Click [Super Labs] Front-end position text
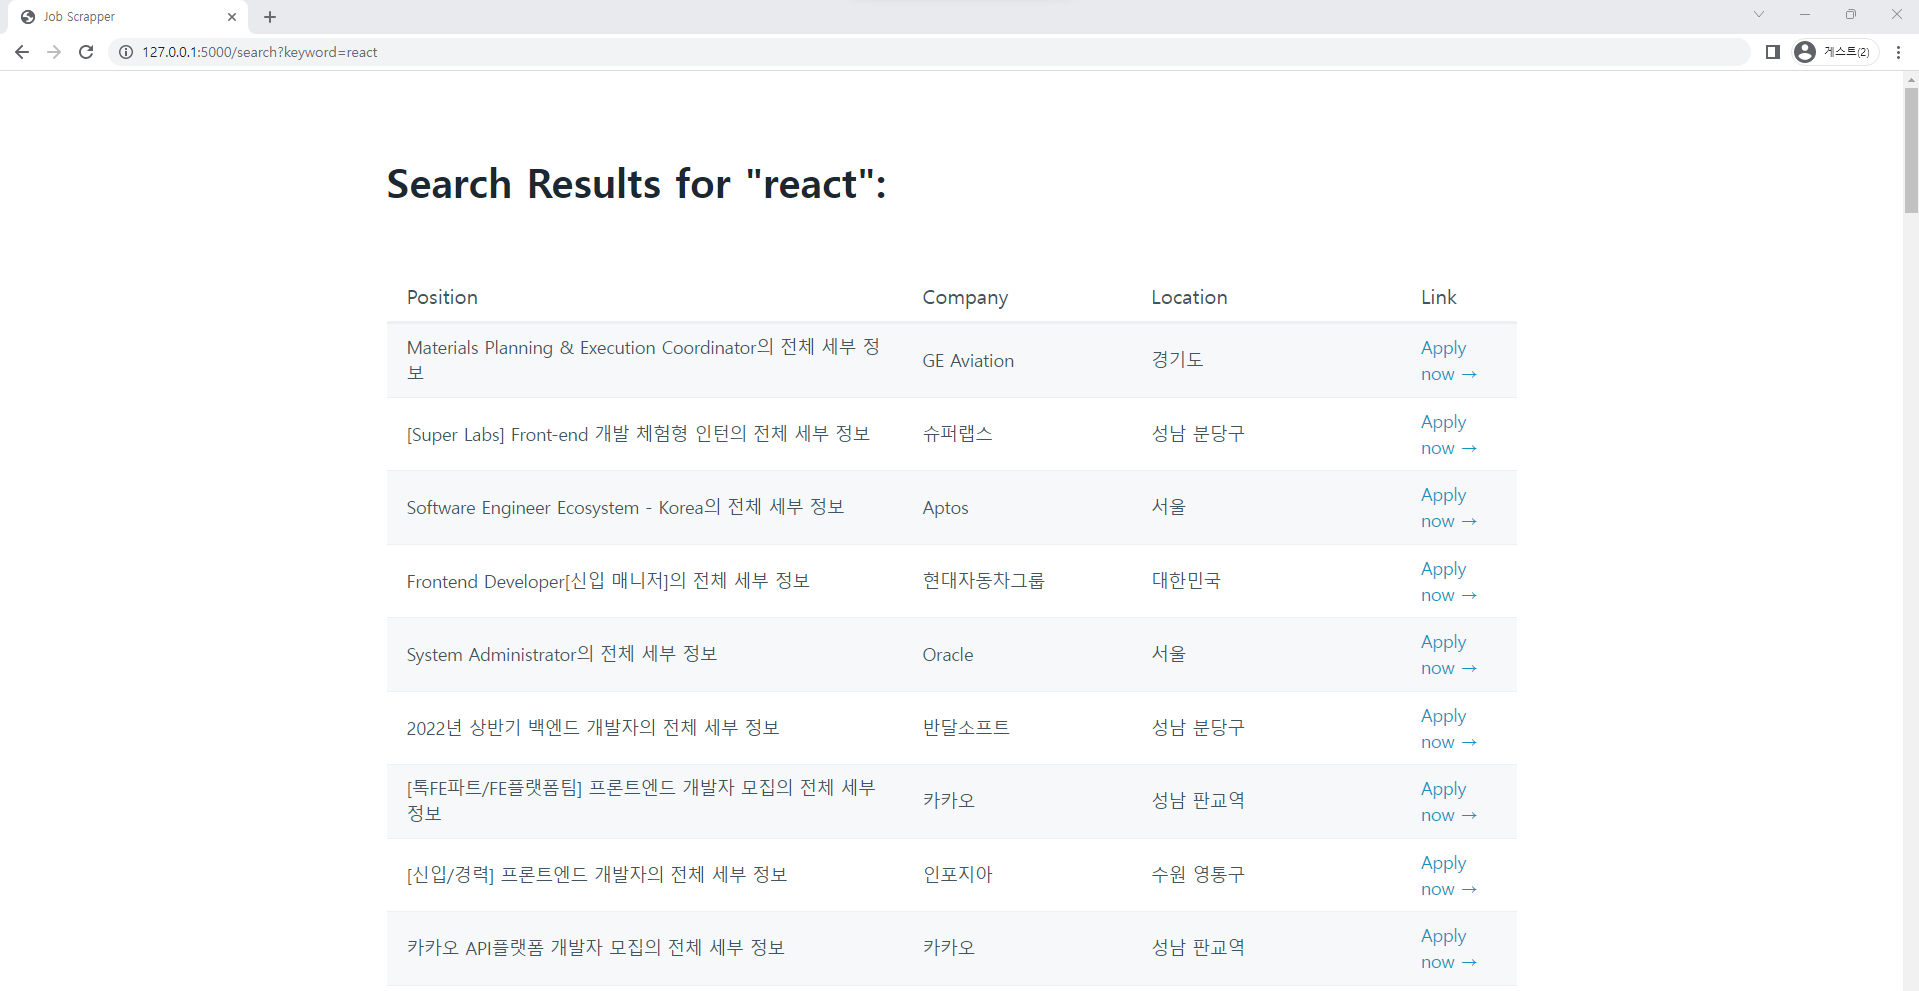Image resolution: width=1919 pixels, height=991 pixels. coord(638,434)
